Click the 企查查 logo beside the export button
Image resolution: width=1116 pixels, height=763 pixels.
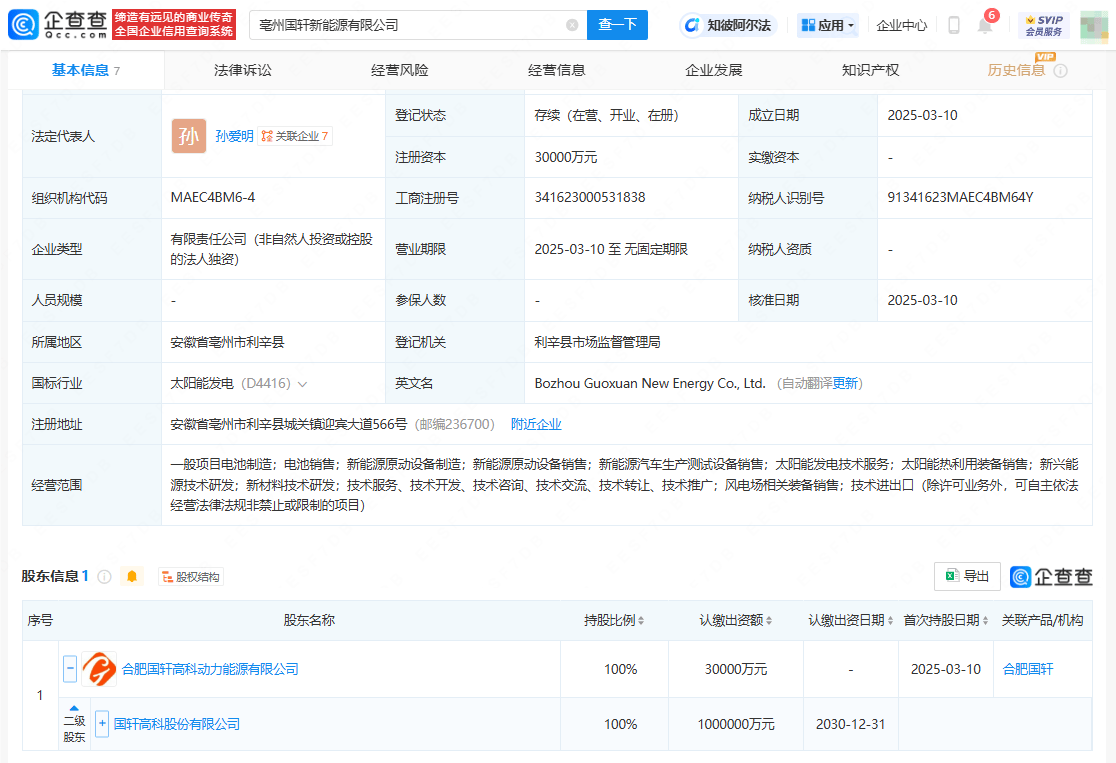(1051, 577)
